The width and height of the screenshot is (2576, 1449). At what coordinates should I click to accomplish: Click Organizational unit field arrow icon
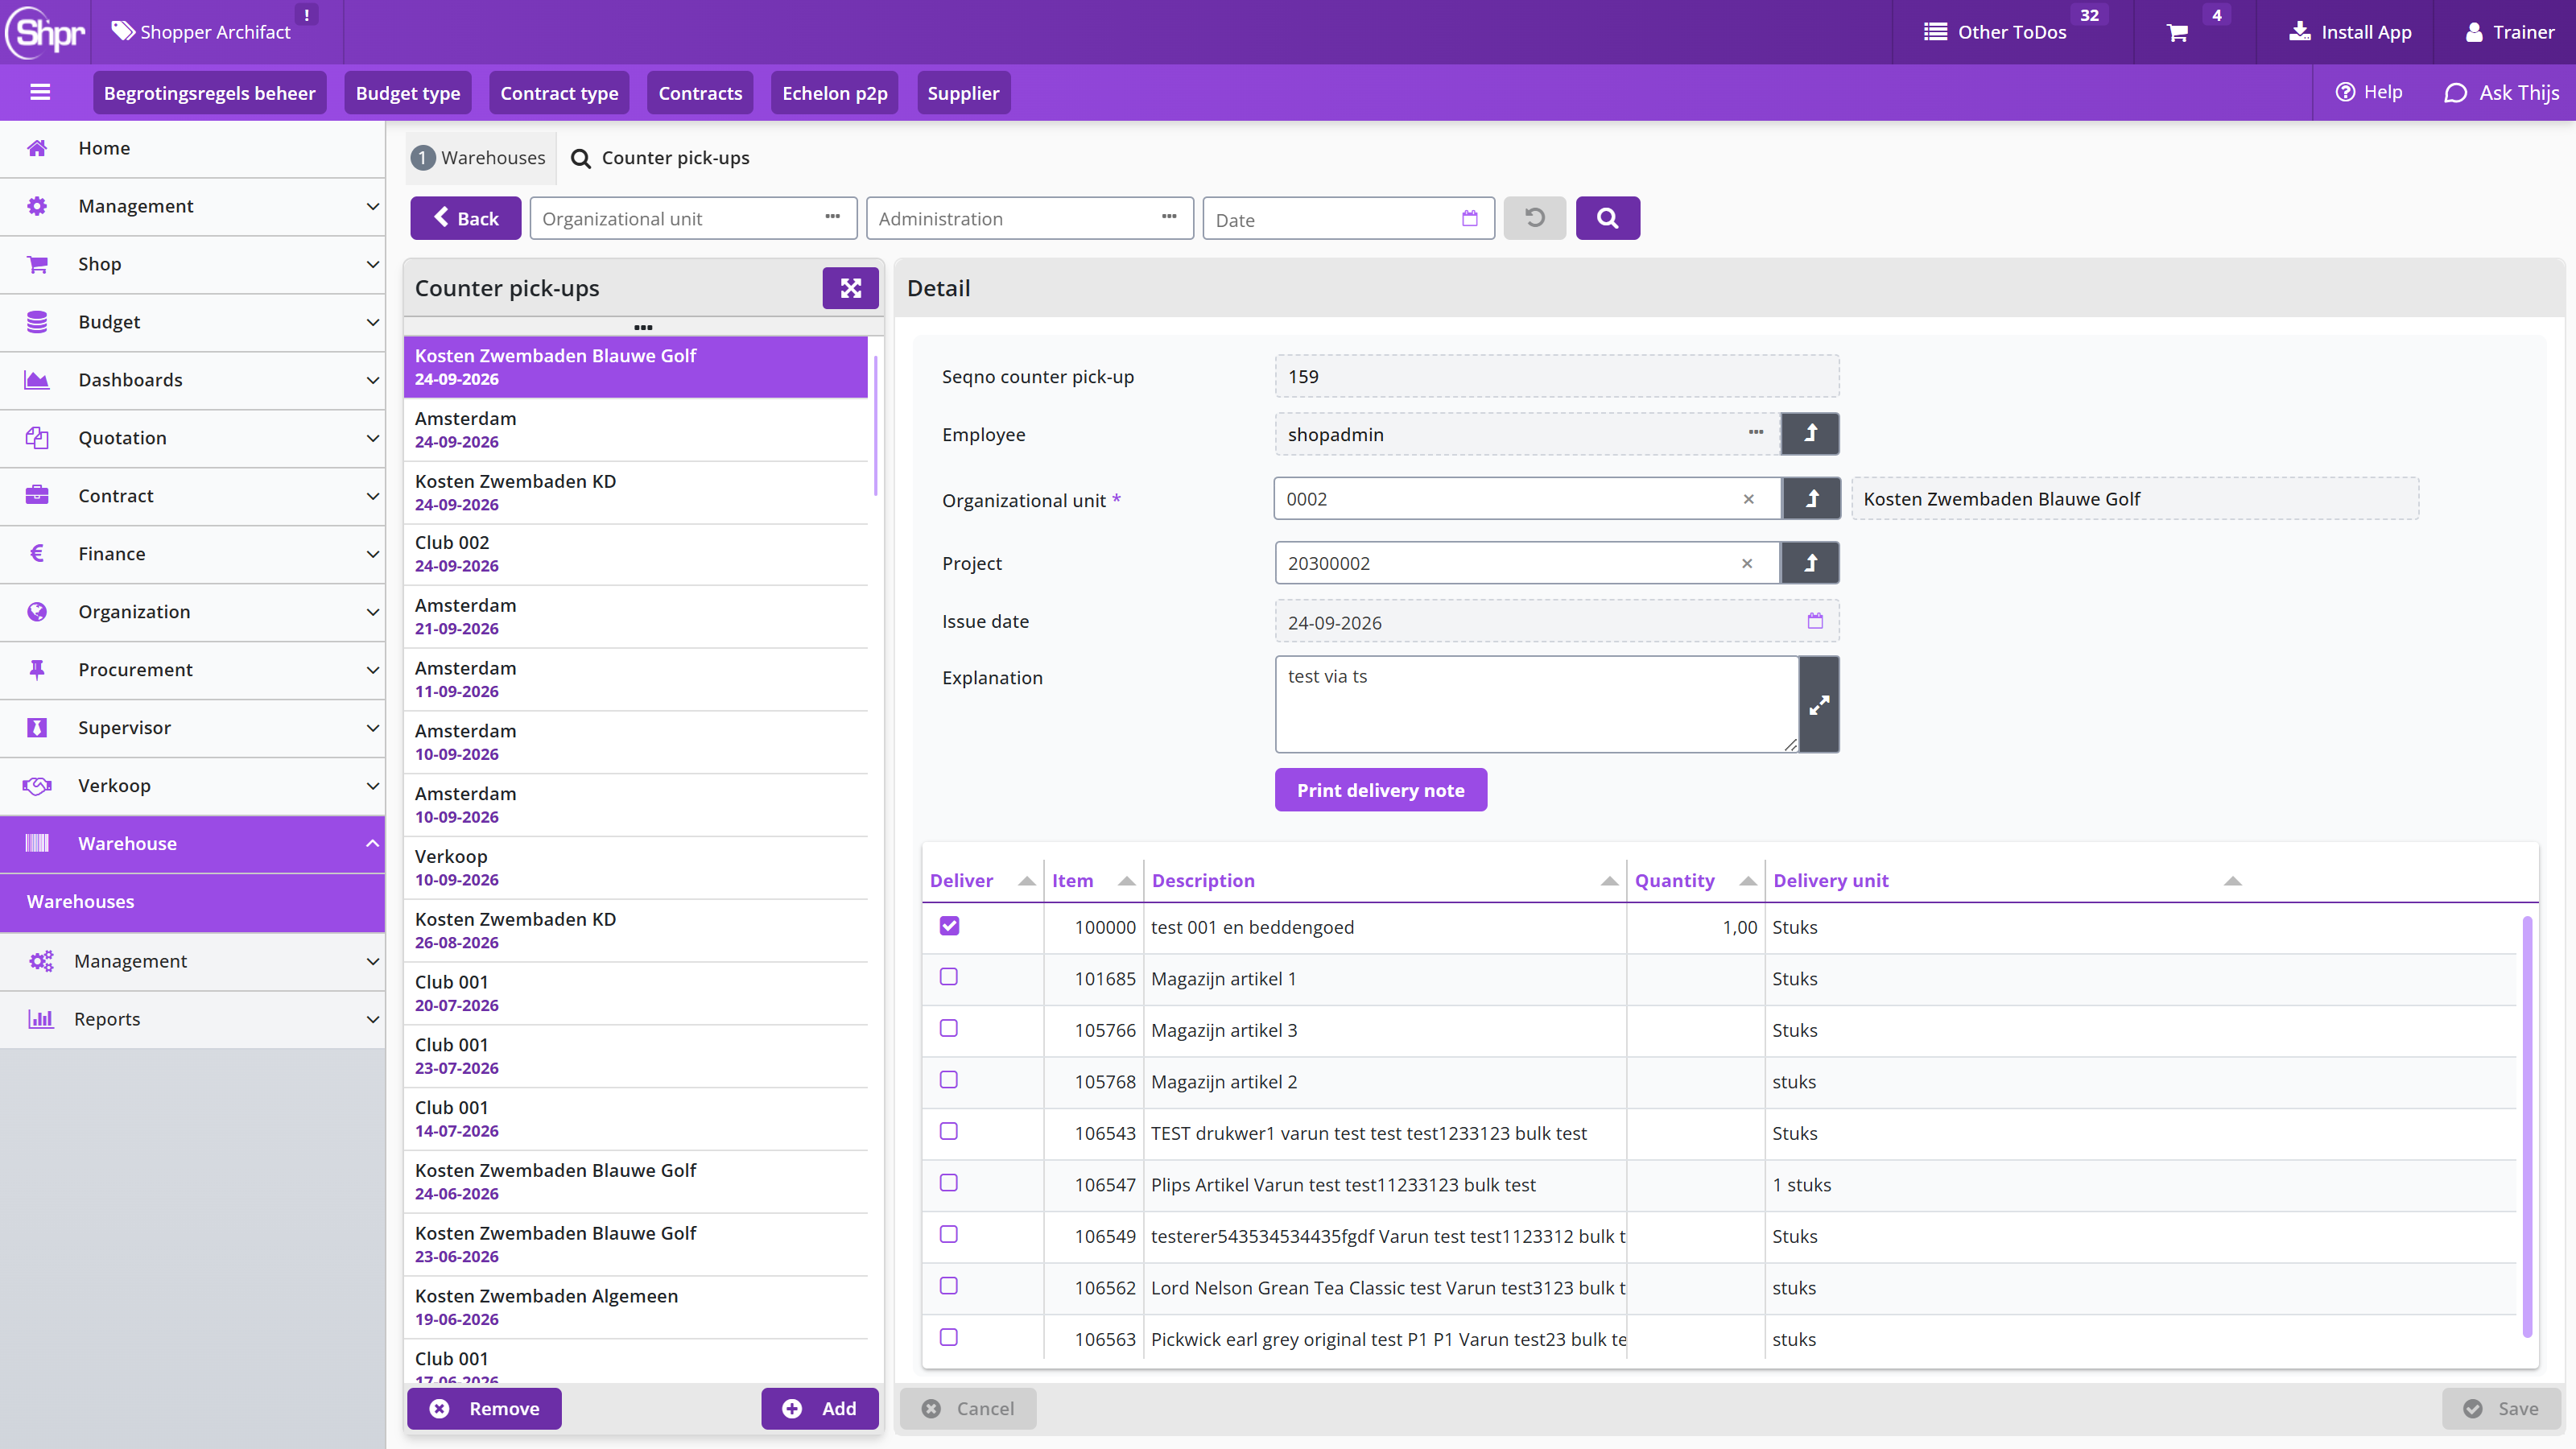[1811, 498]
